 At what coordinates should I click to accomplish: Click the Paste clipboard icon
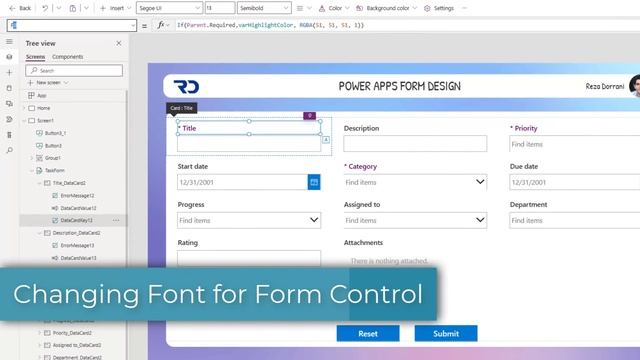(73, 8)
